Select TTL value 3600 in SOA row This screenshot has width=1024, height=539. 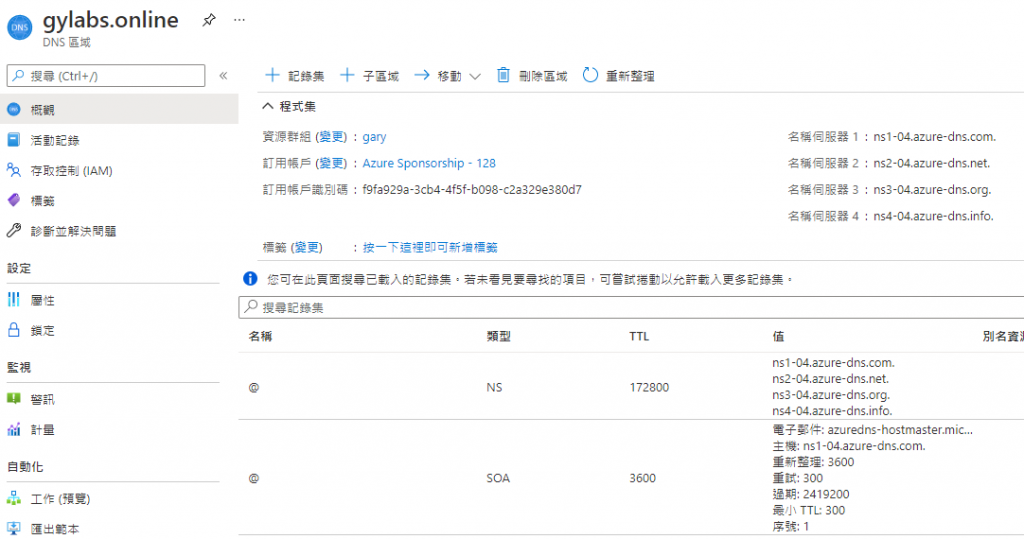click(x=643, y=478)
